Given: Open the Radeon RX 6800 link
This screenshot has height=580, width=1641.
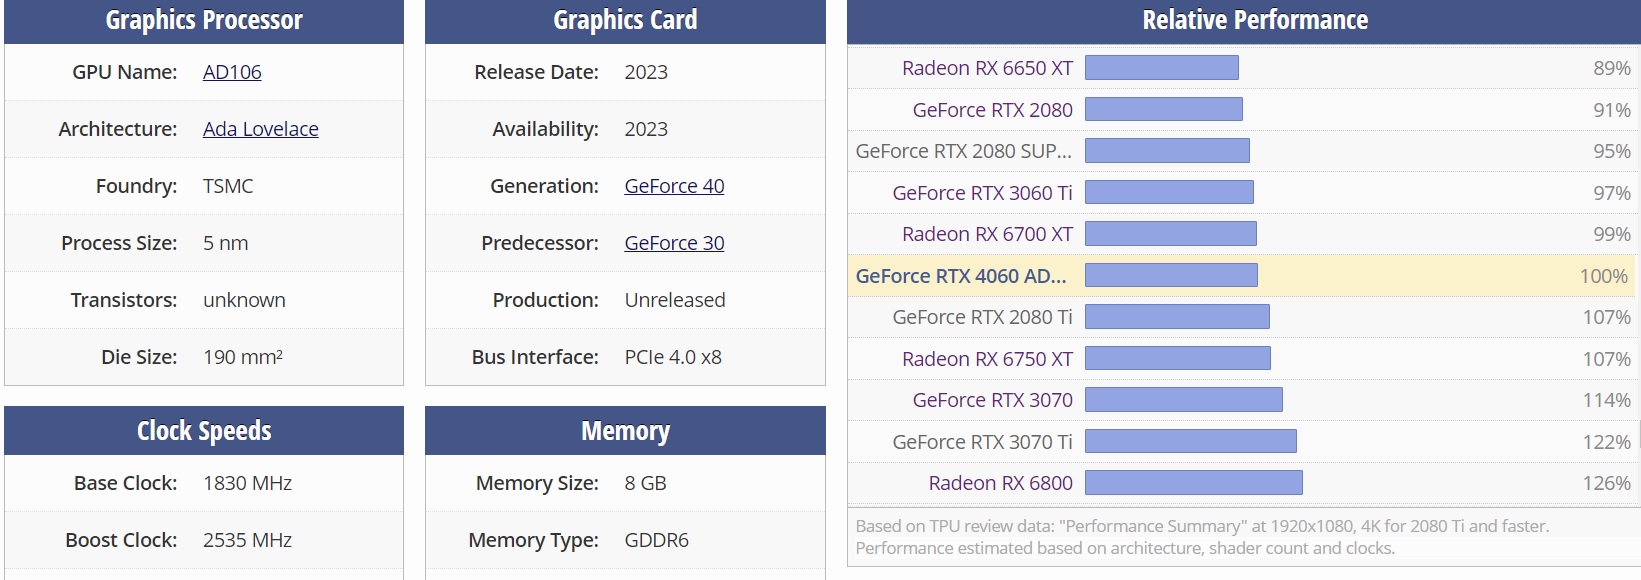Looking at the screenshot, I should coord(1000,483).
